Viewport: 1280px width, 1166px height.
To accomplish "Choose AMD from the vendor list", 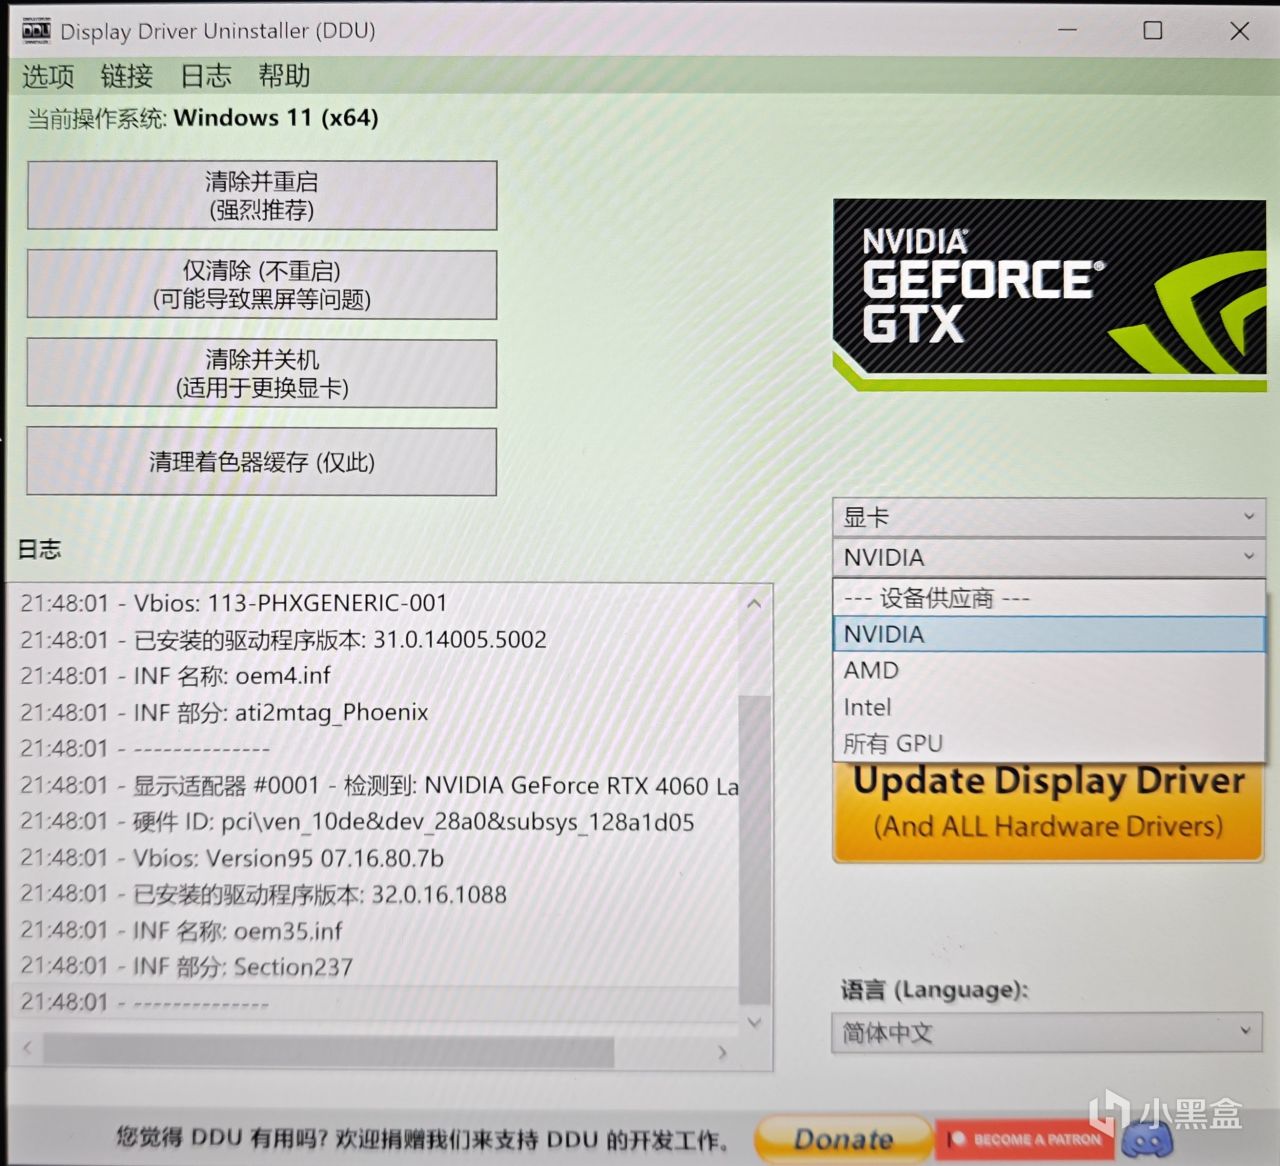I will [1049, 670].
